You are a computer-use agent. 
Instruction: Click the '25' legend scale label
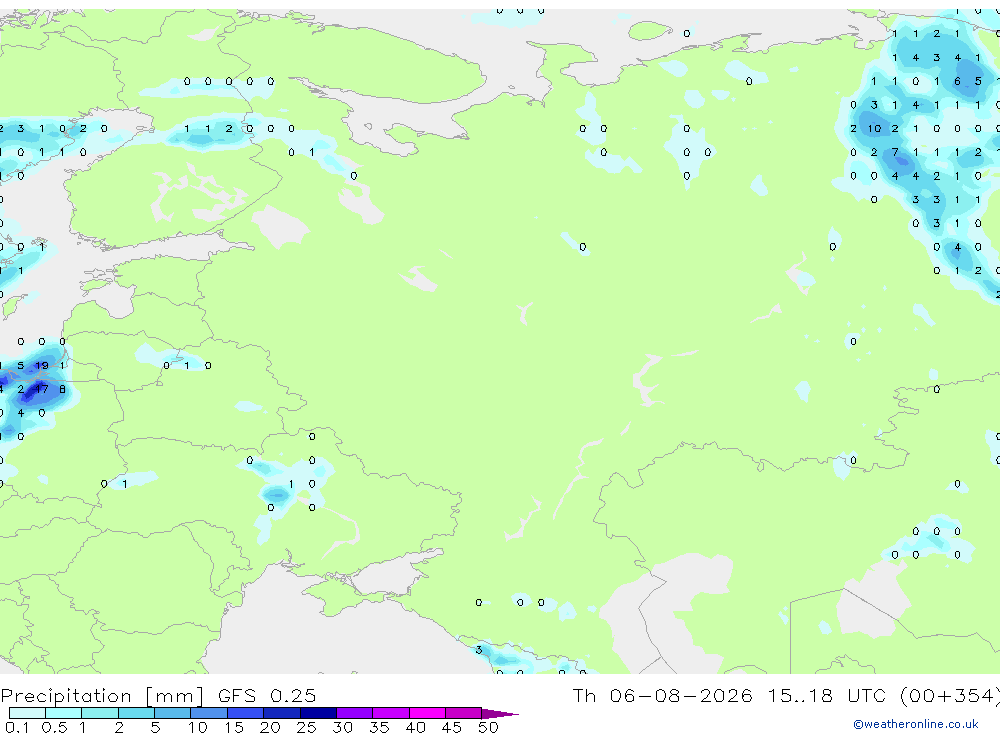pos(306,727)
